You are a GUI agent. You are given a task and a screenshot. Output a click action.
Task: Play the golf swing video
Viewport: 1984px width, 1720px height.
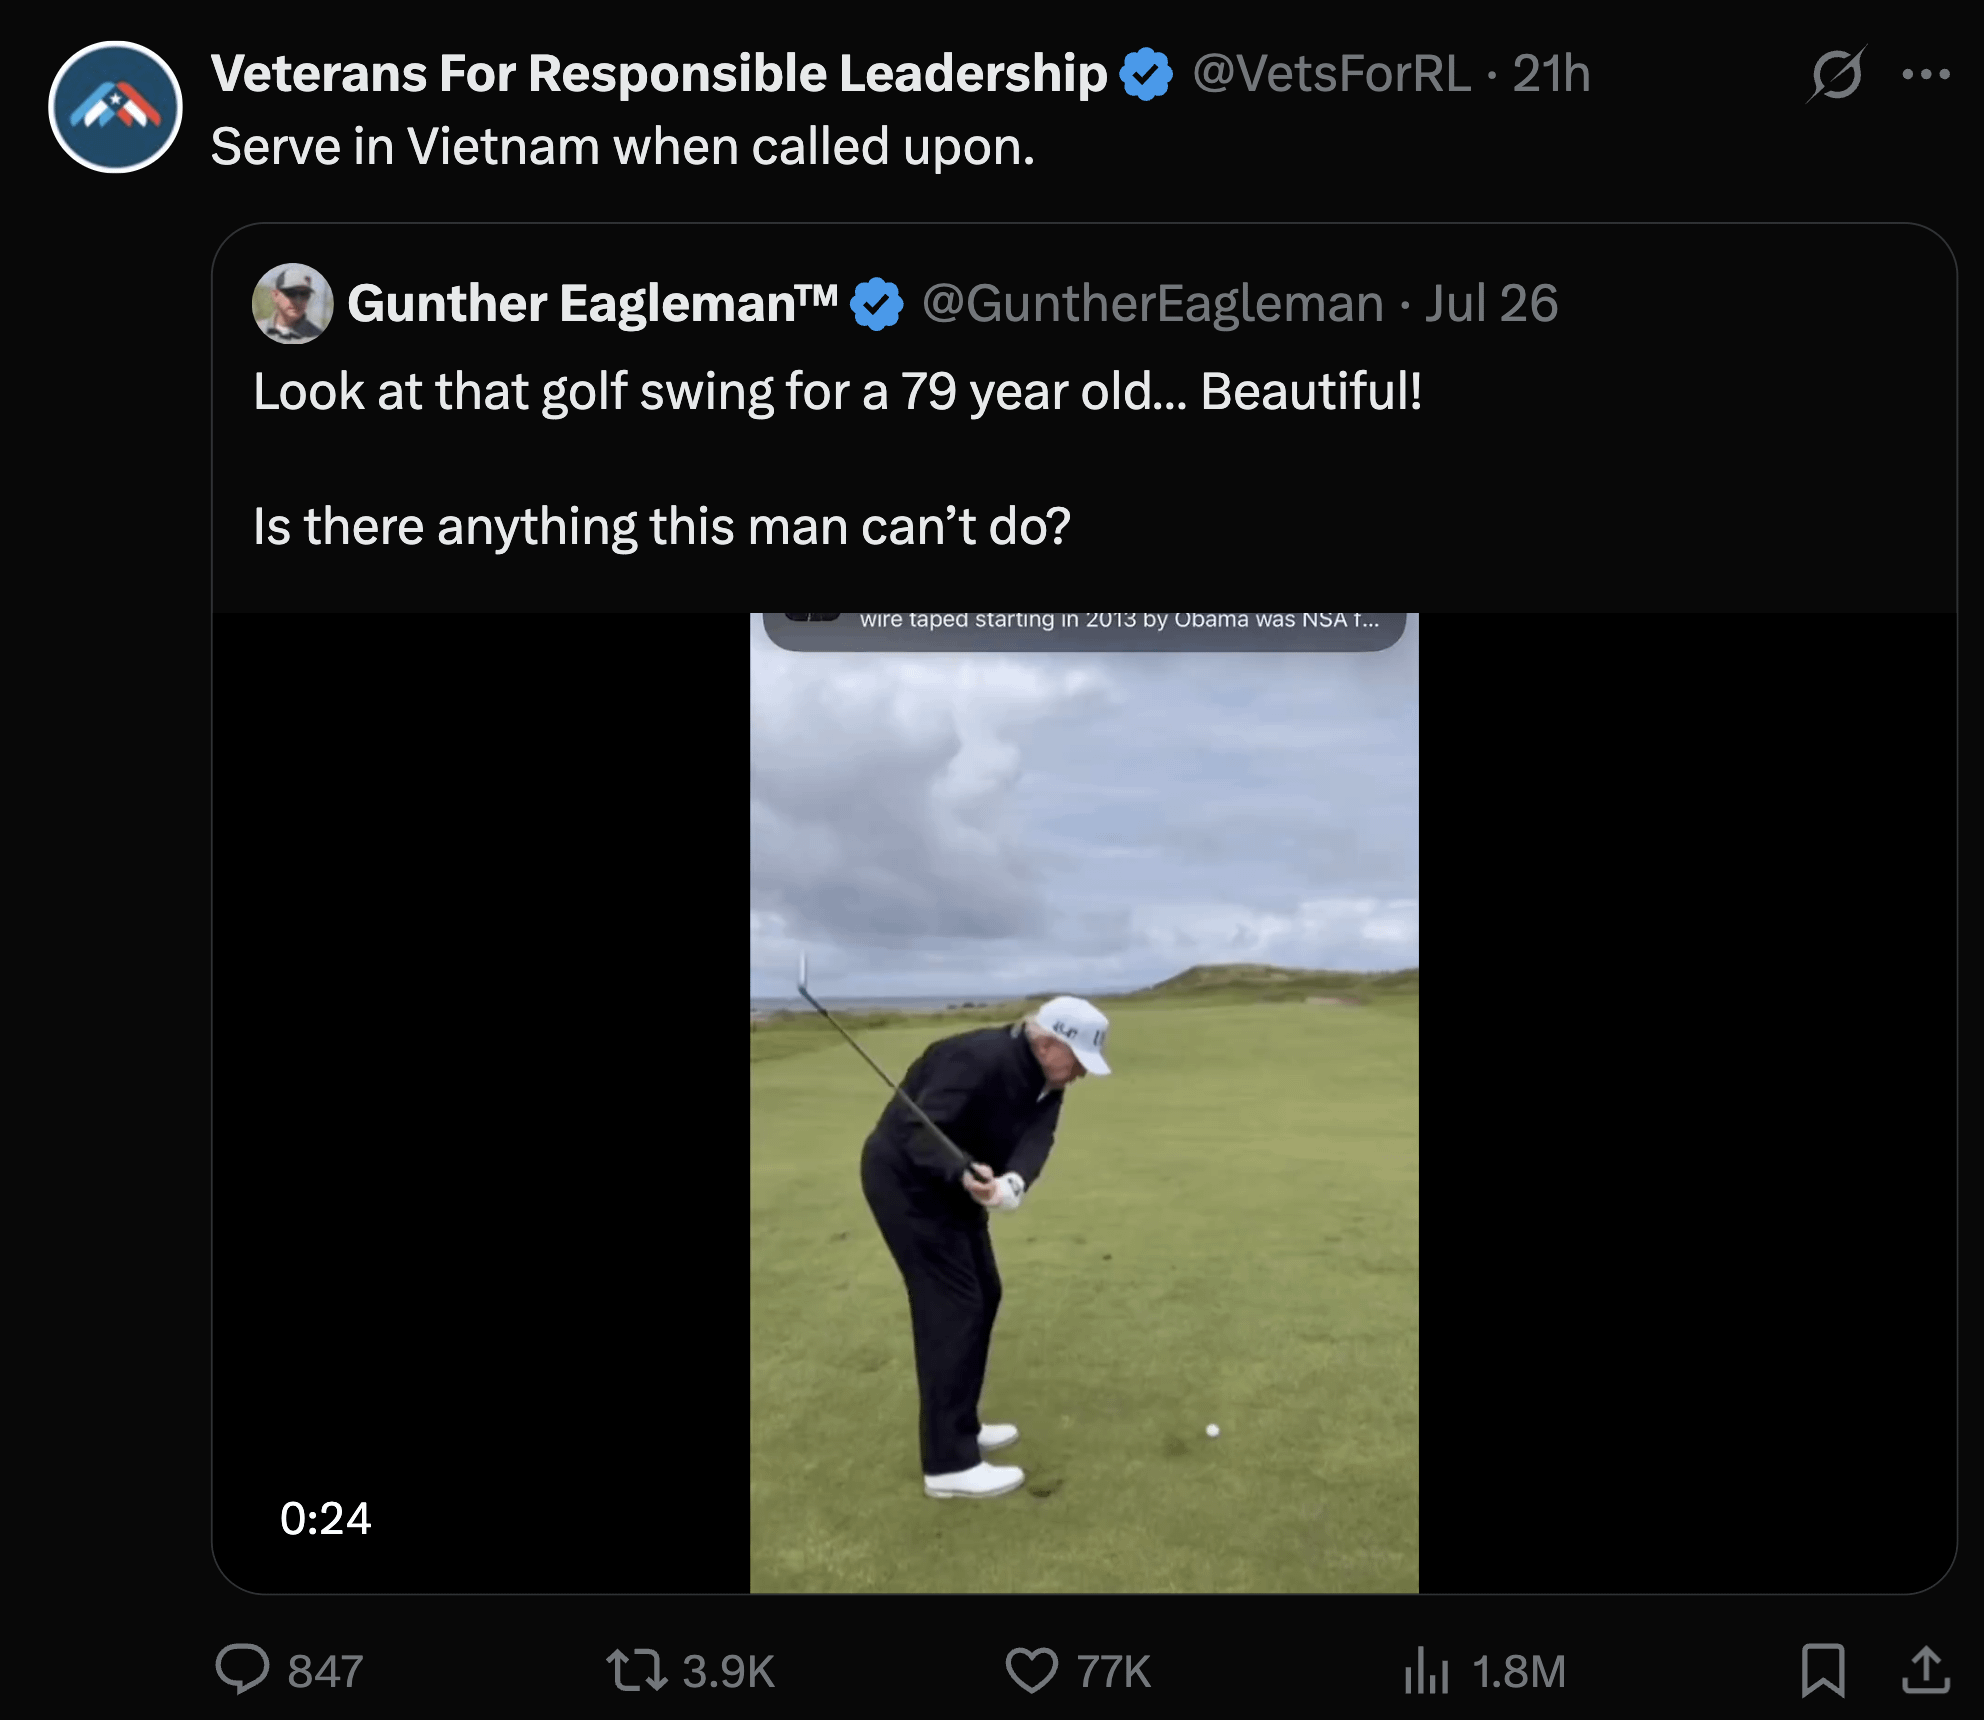tap(1084, 1102)
